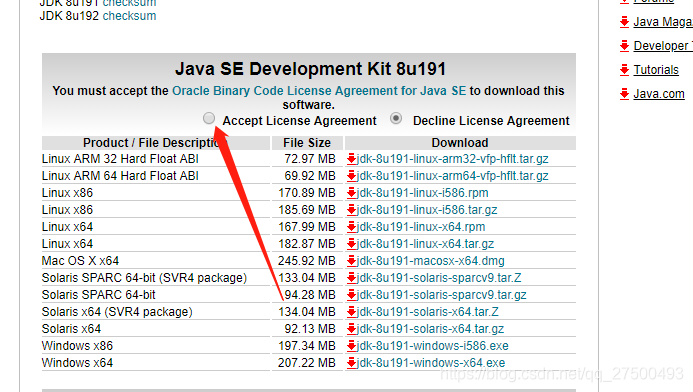The width and height of the screenshot is (693, 392).
Task: Click the 245.92 MB file size cell
Action: tap(307, 261)
